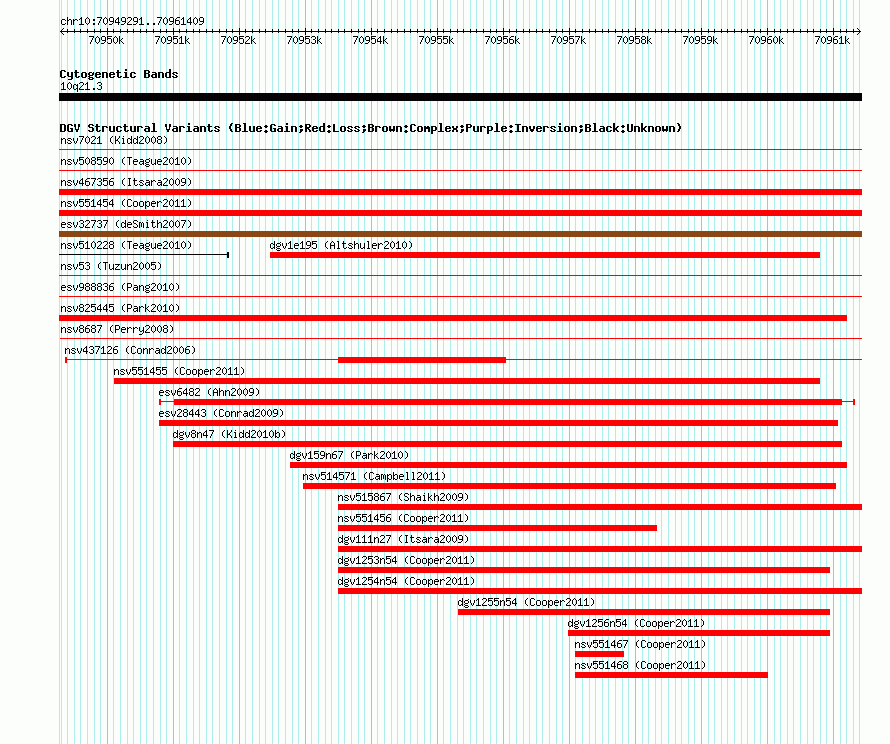890x744 pixels.
Task: Click nsv551467 (Cooper2011) label
Action: (x=640, y=644)
